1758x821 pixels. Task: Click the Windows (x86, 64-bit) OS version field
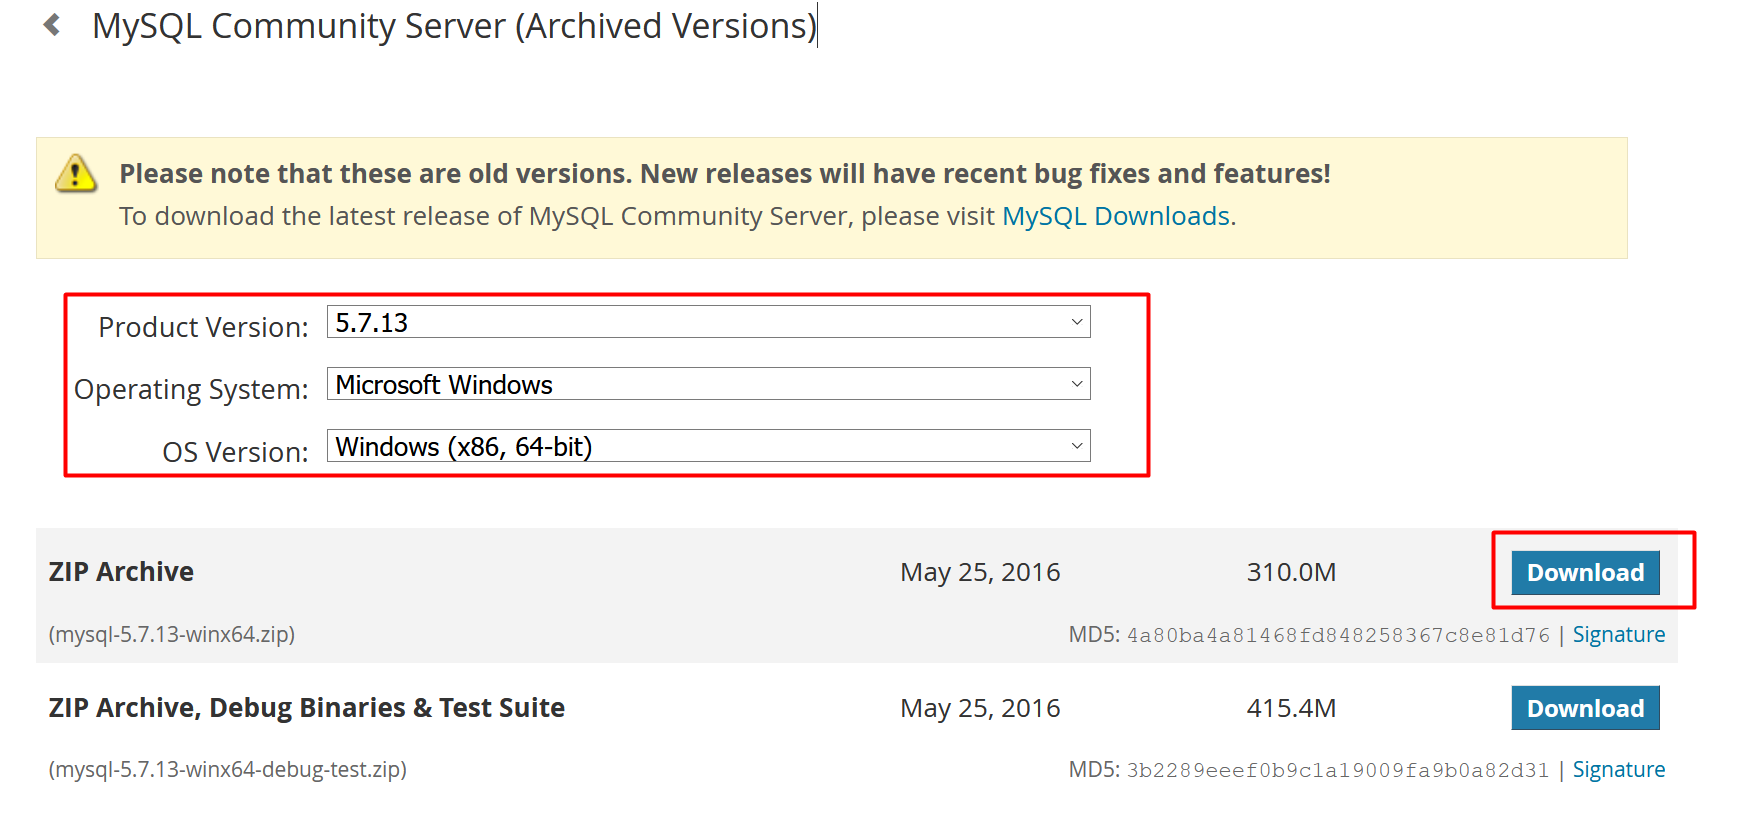coord(700,446)
